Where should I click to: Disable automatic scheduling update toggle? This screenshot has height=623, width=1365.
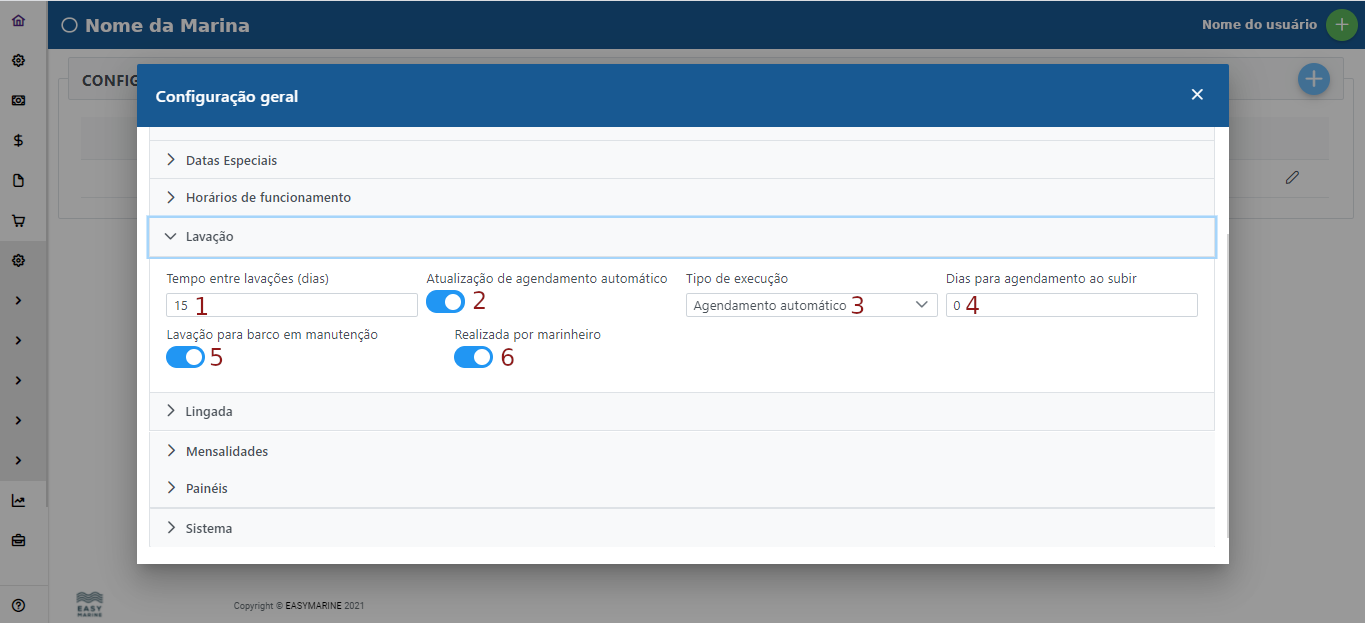444,300
